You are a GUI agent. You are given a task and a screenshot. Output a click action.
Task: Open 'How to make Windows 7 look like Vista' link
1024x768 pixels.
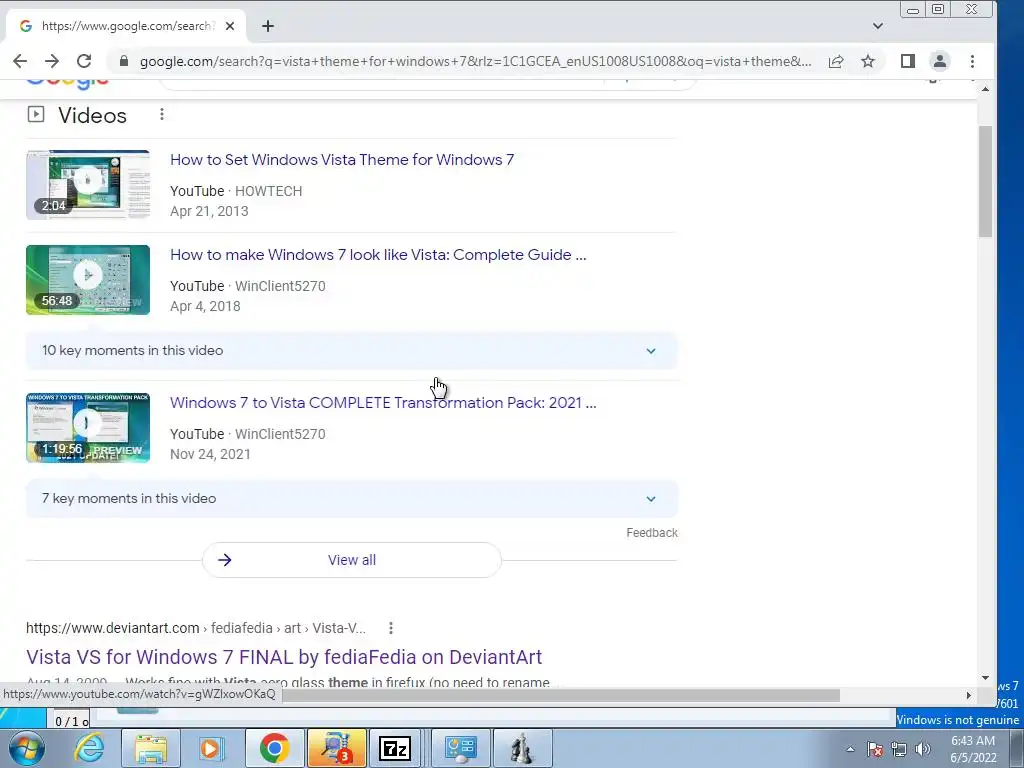click(x=378, y=255)
